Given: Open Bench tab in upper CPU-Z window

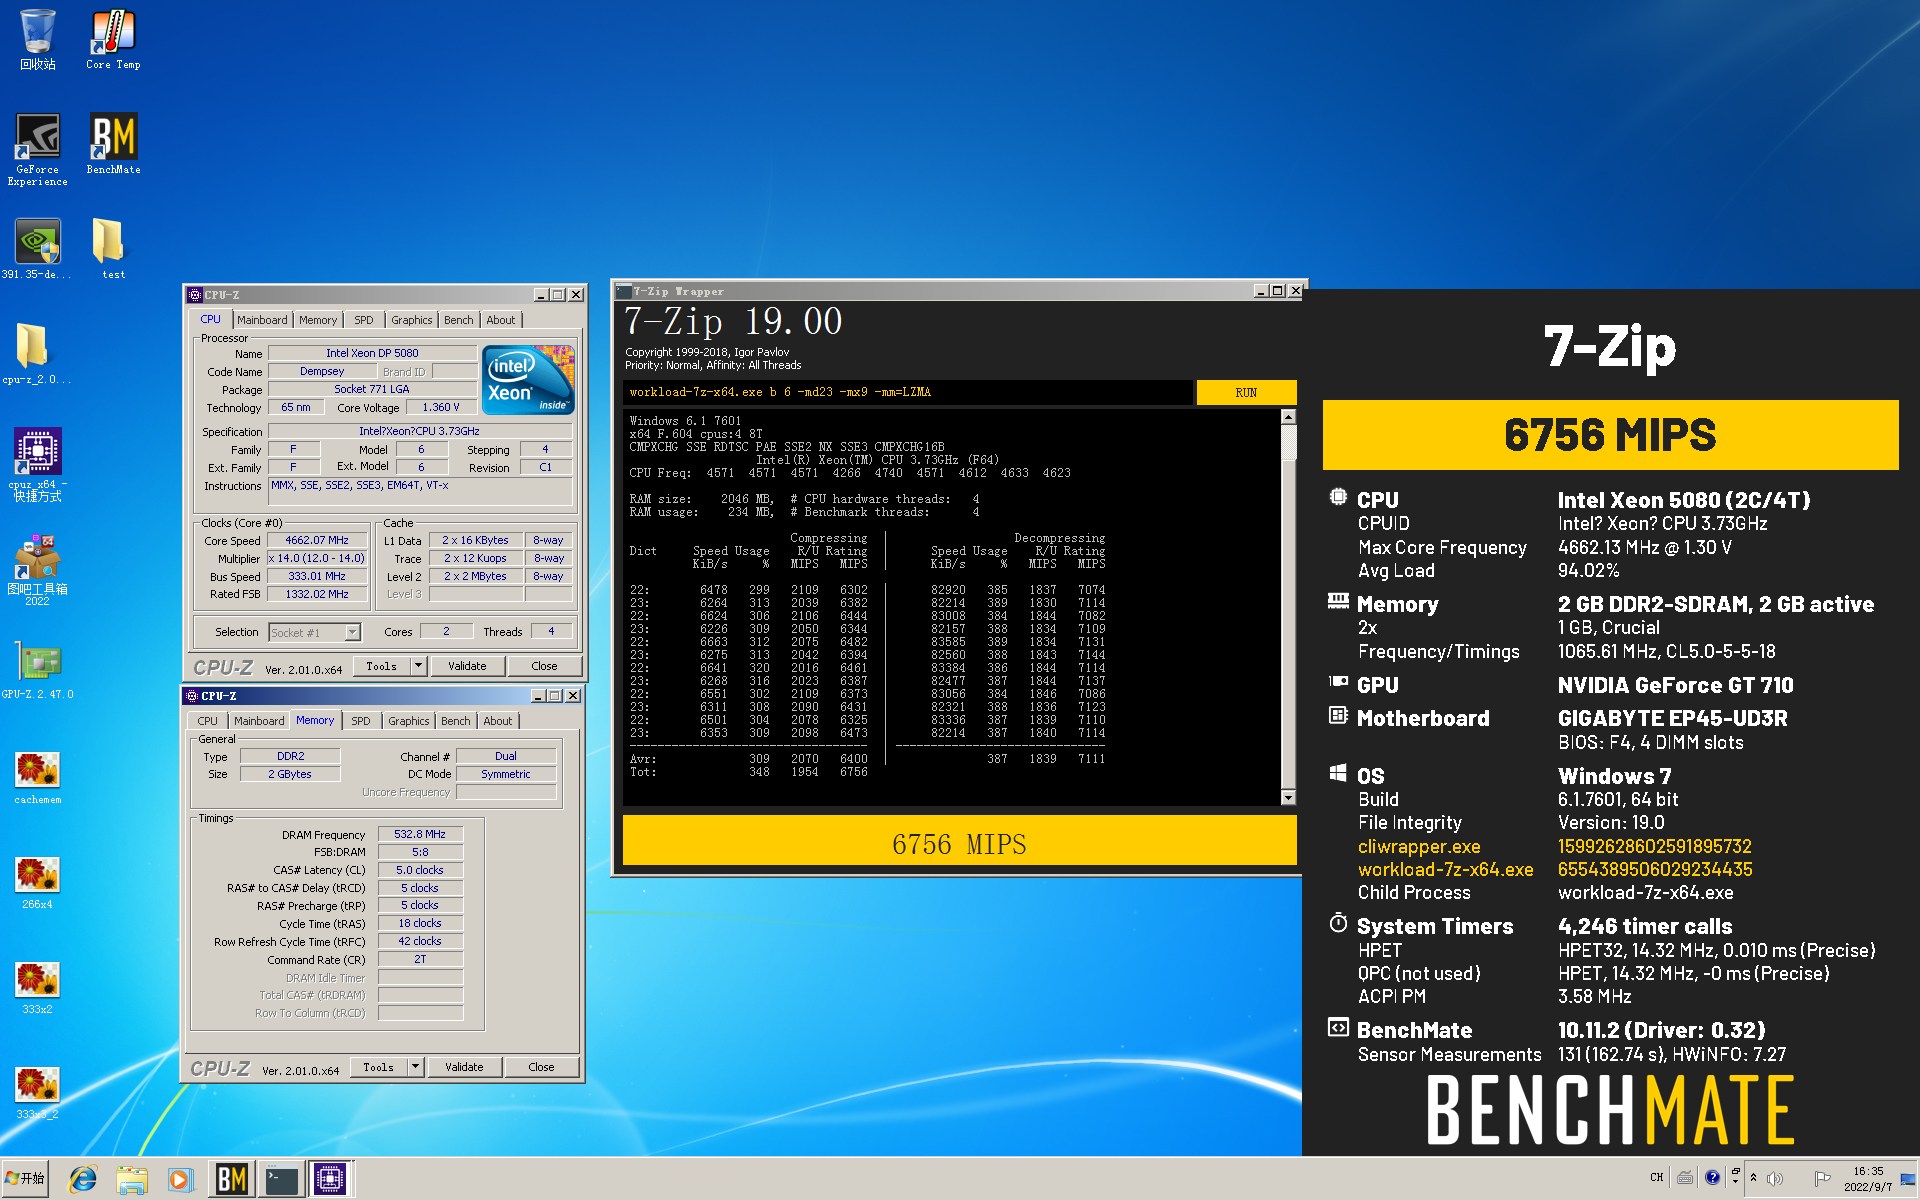Looking at the screenshot, I should [459, 320].
